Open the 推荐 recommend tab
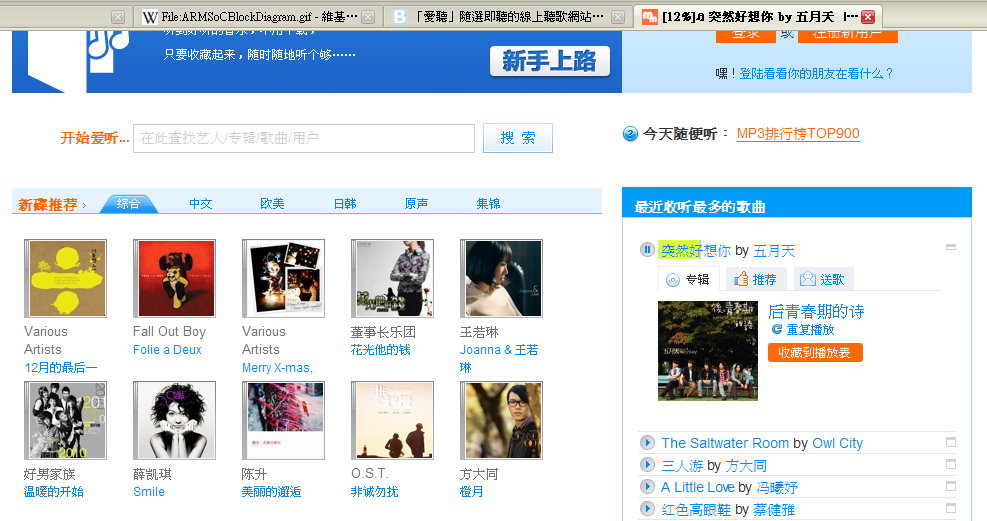This screenshot has height=521, width=987. (x=755, y=279)
